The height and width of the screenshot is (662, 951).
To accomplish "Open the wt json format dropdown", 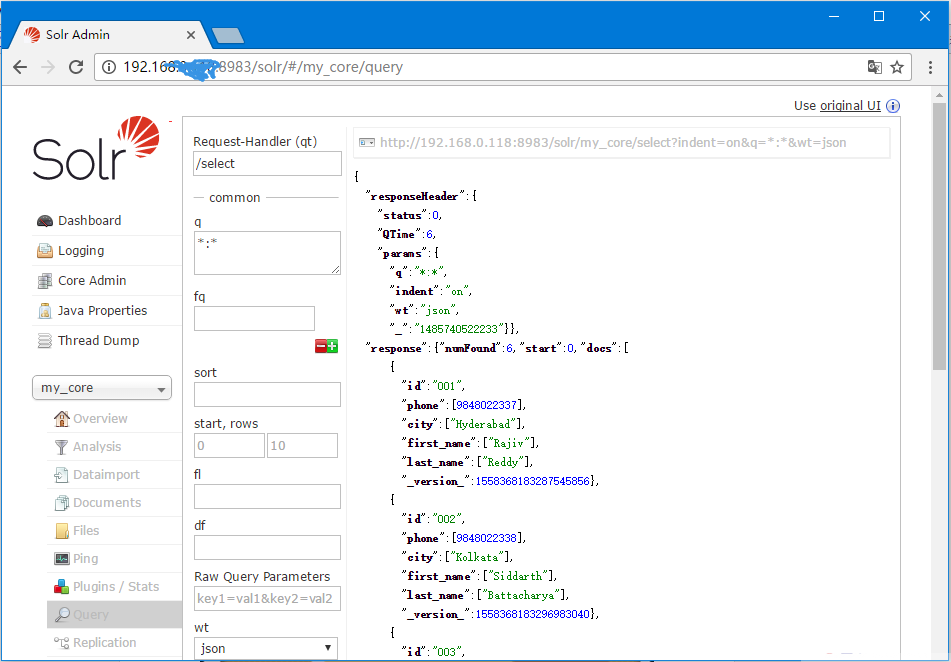I will coord(266,648).
